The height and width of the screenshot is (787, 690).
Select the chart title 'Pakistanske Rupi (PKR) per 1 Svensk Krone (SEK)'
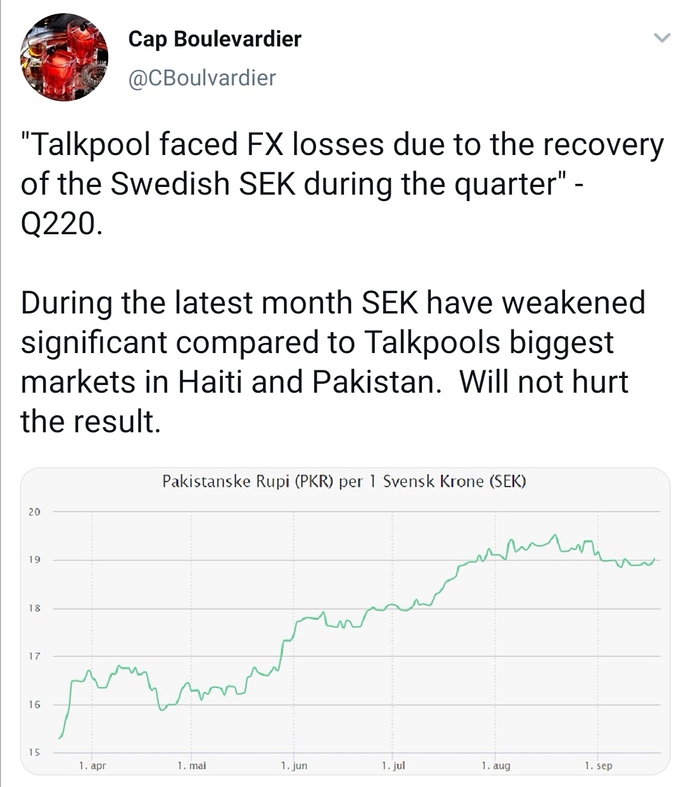[344, 481]
